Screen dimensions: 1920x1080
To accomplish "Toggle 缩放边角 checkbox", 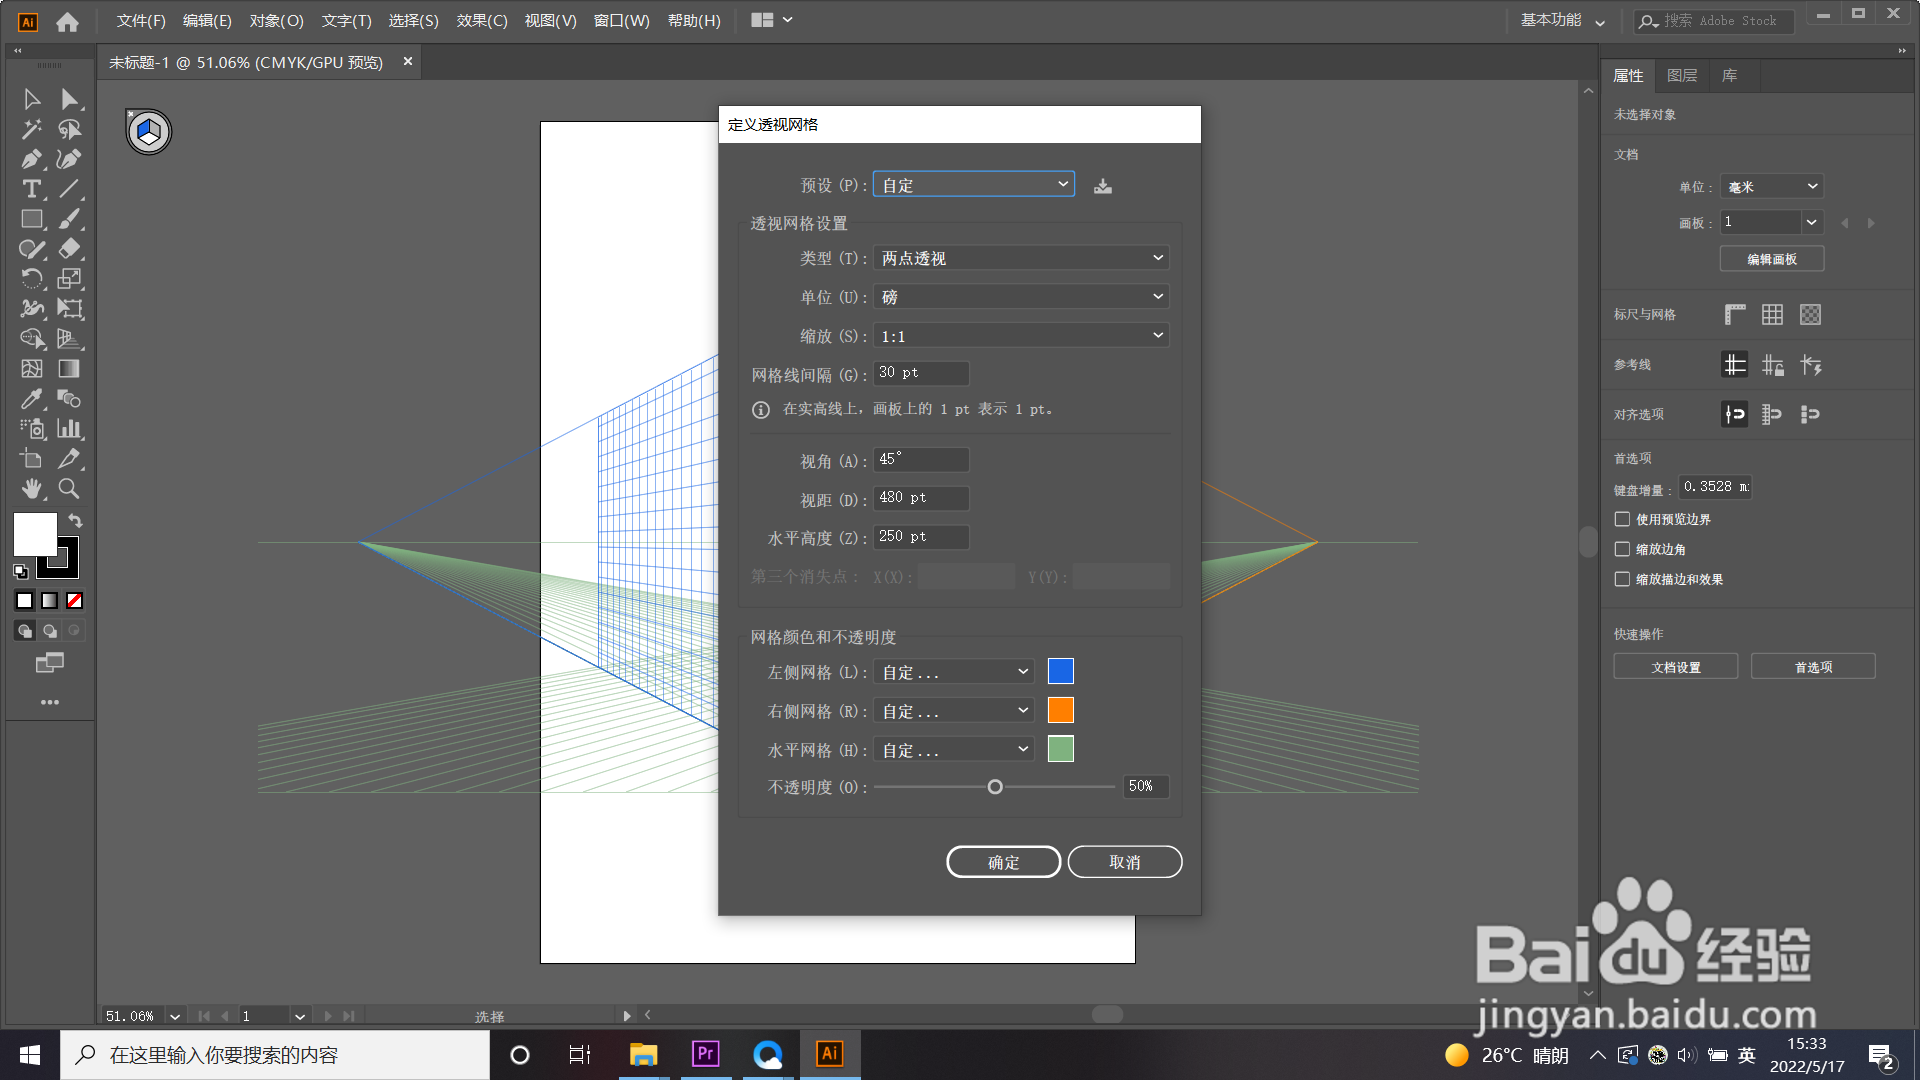I will tap(1622, 549).
